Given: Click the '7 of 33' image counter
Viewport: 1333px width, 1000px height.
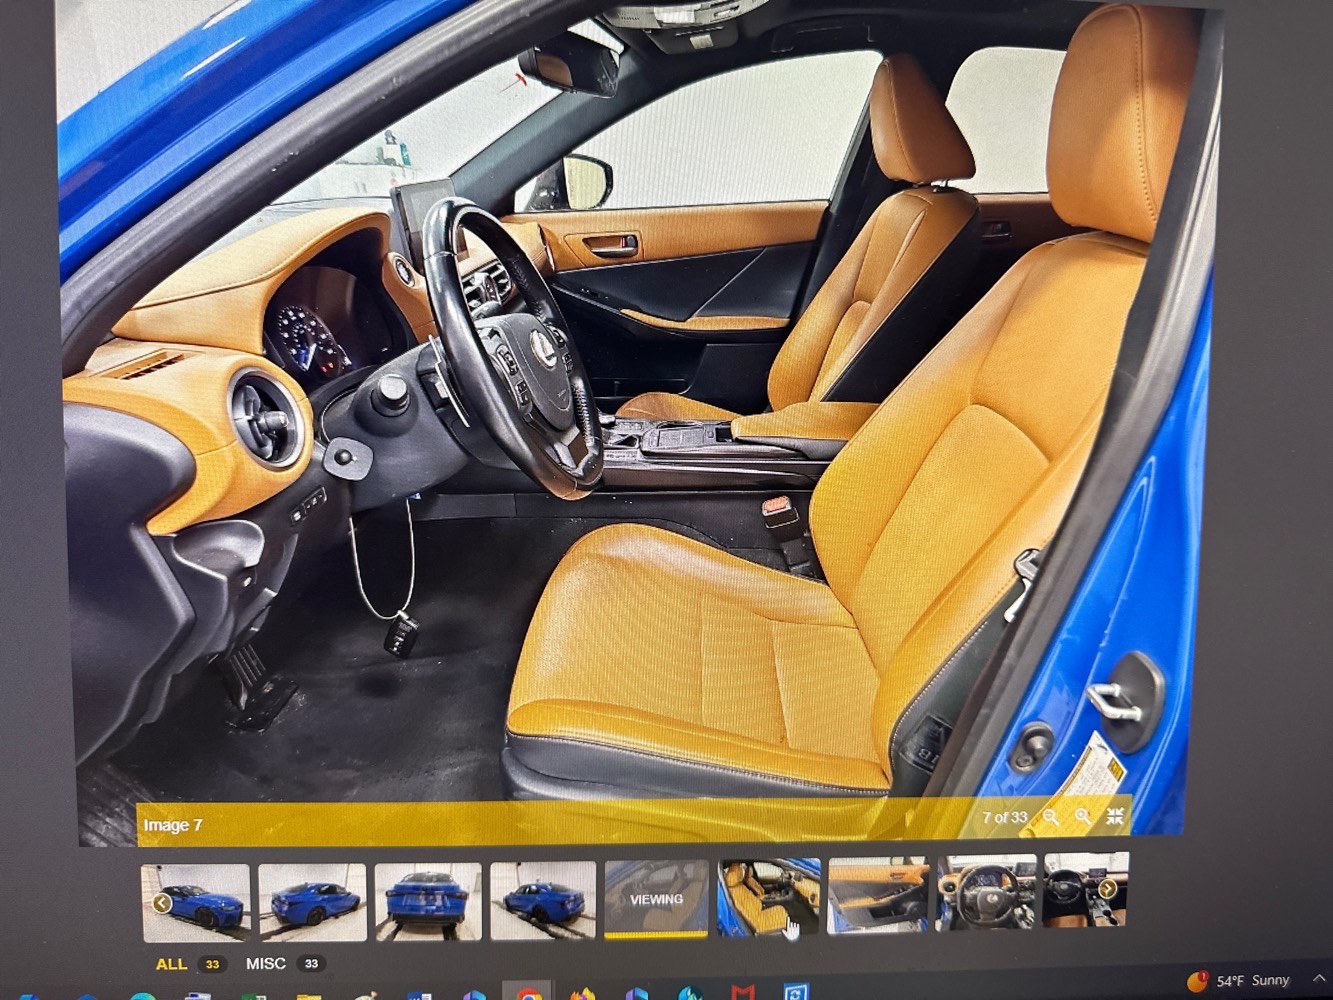Looking at the screenshot, I should click(1004, 817).
